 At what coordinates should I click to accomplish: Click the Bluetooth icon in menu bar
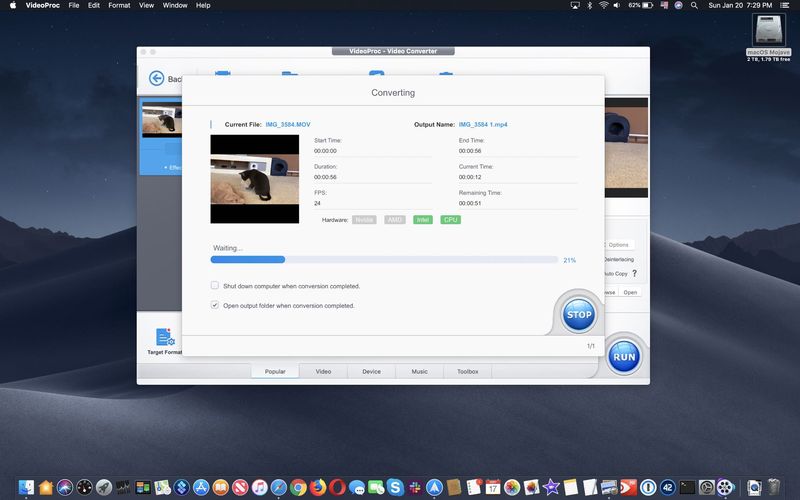(590, 5)
